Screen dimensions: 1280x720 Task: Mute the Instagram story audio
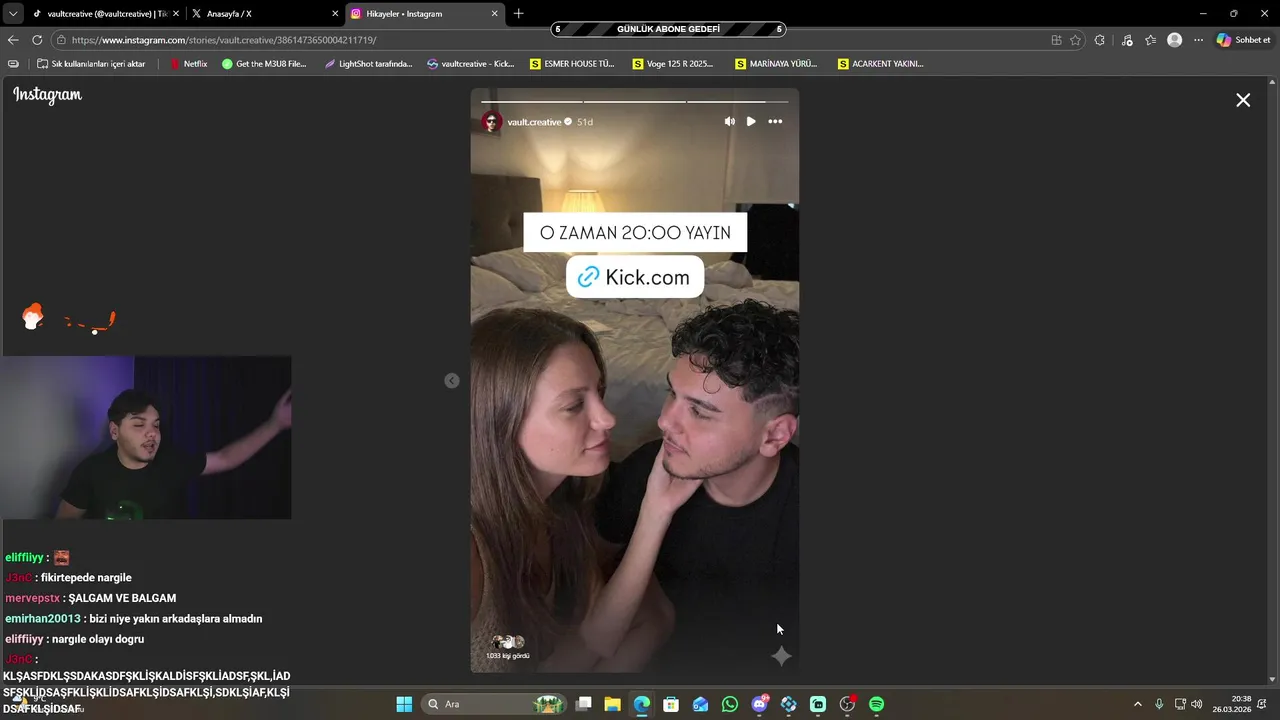click(x=730, y=121)
